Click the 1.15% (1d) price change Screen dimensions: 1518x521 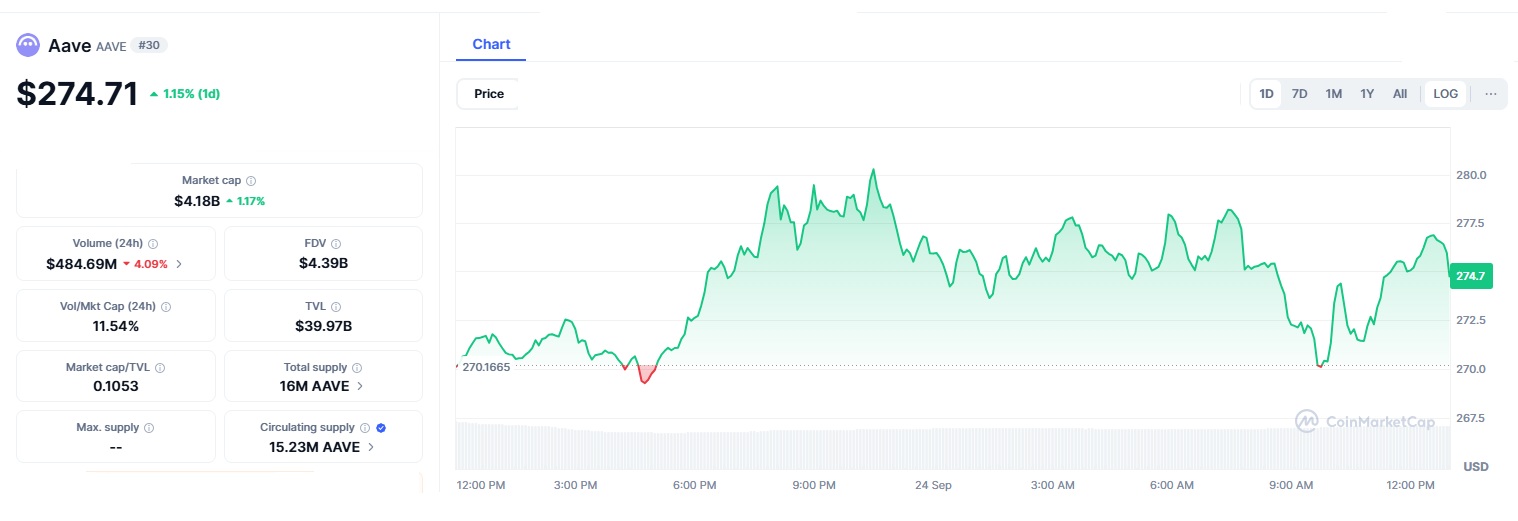pyautogui.click(x=184, y=94)
